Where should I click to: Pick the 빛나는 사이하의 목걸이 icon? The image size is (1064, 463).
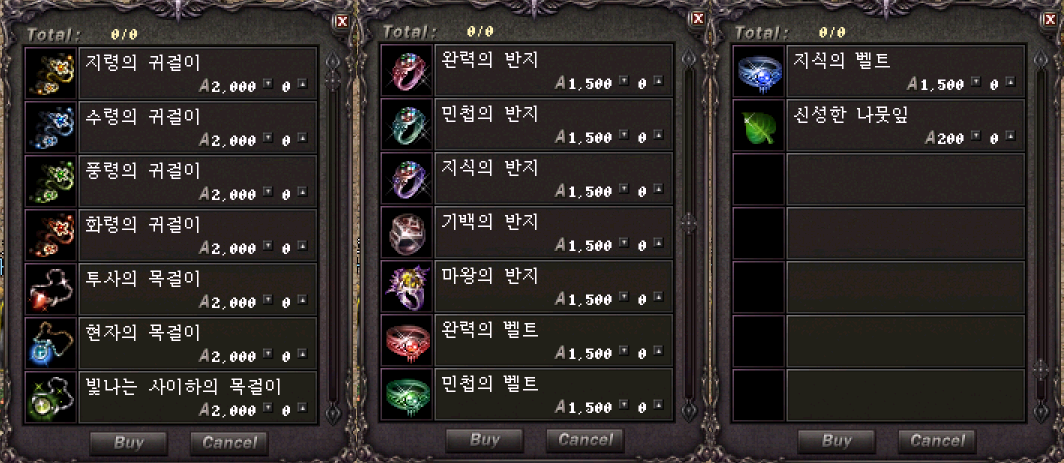click(x=51, y=396)
